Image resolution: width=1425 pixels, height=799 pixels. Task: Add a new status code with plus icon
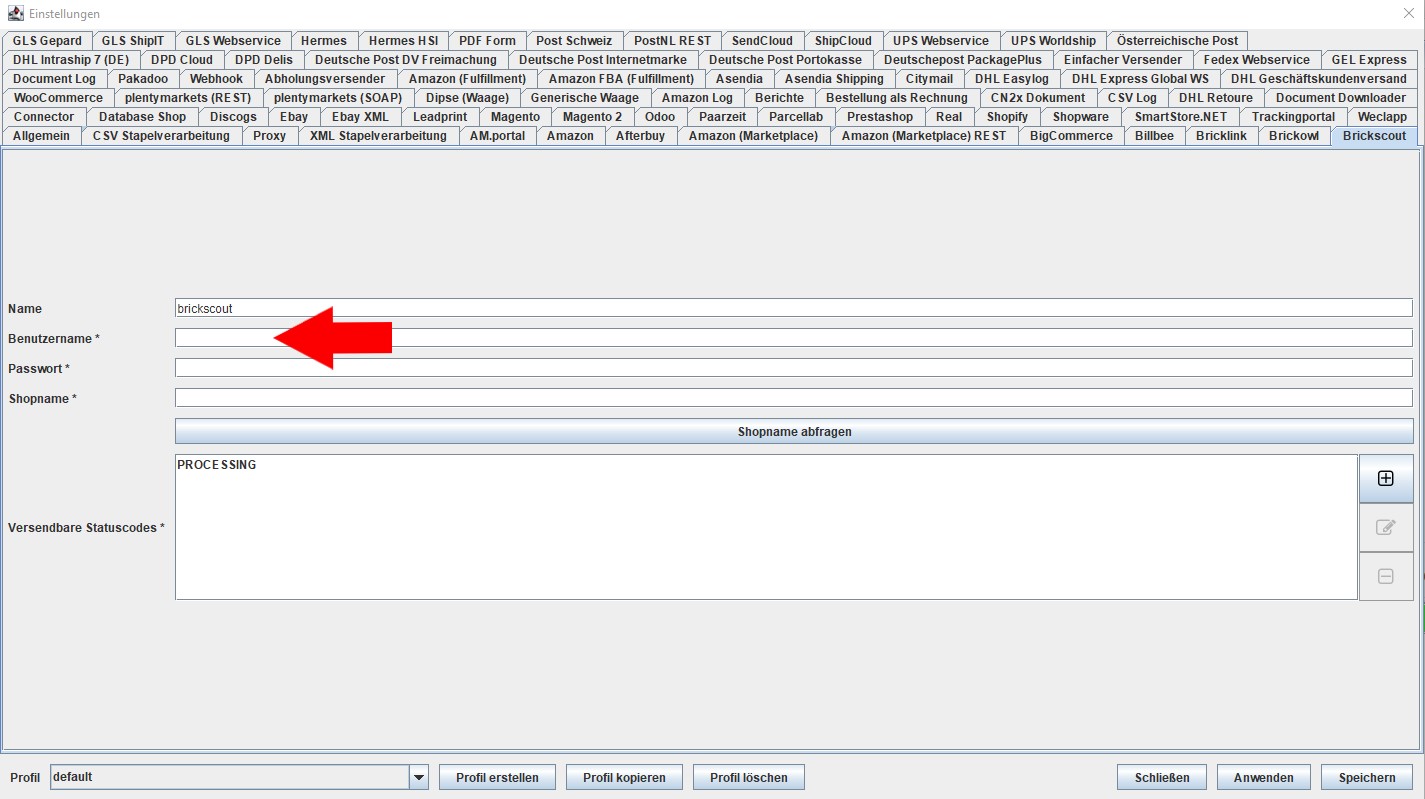[1385, 478]
